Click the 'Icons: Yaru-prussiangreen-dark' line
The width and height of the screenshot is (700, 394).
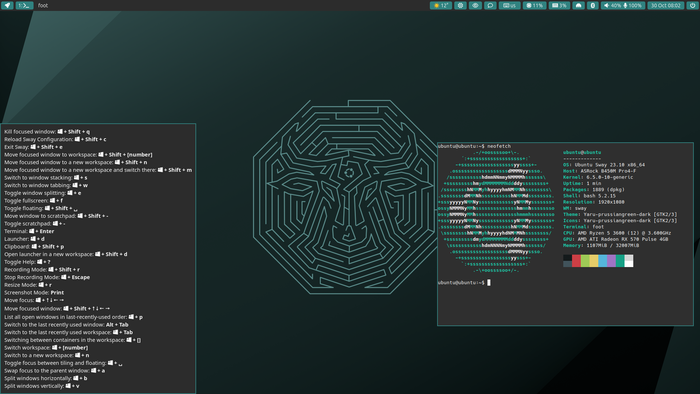coord(620,220)
